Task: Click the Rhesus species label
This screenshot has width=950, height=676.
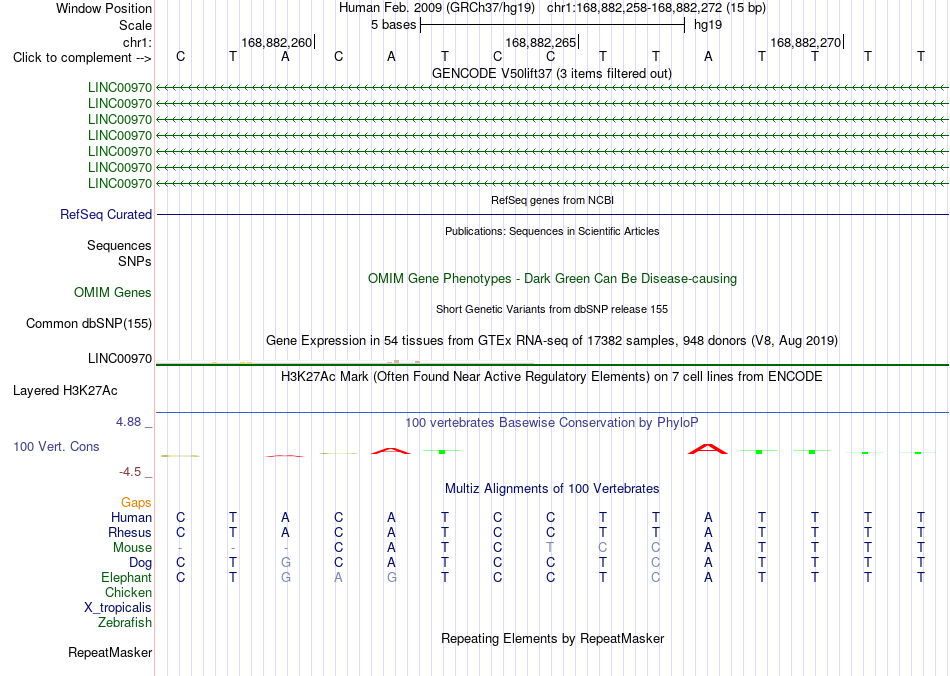Action: [130, 532]
